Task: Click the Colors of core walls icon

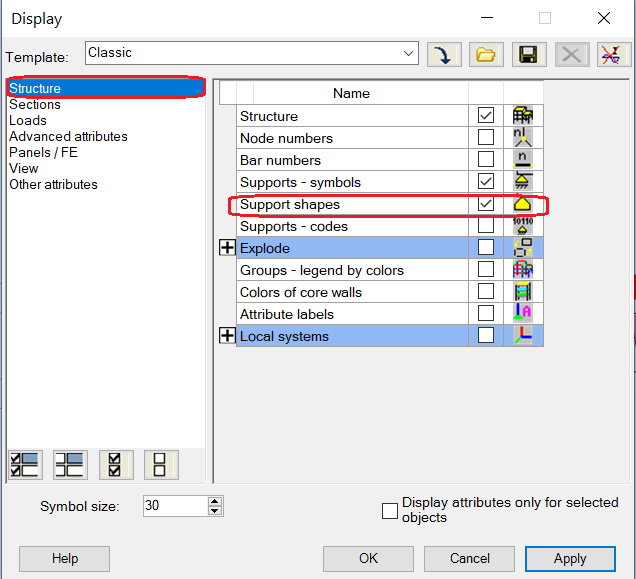Action: (x=523, y=291)
